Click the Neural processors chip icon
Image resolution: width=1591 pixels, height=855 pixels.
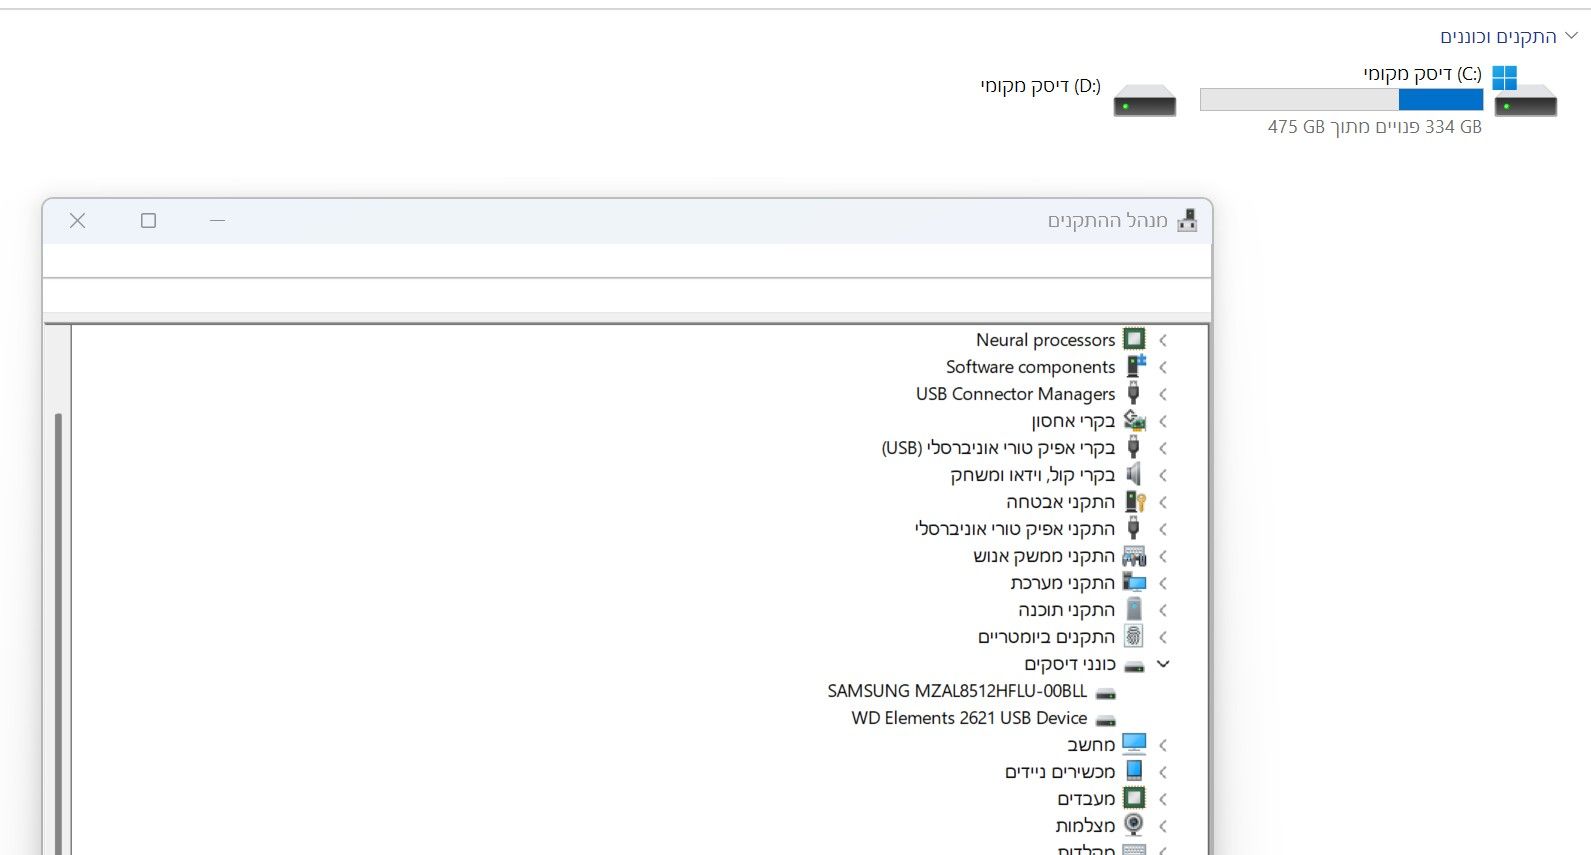click(1134, 339)
